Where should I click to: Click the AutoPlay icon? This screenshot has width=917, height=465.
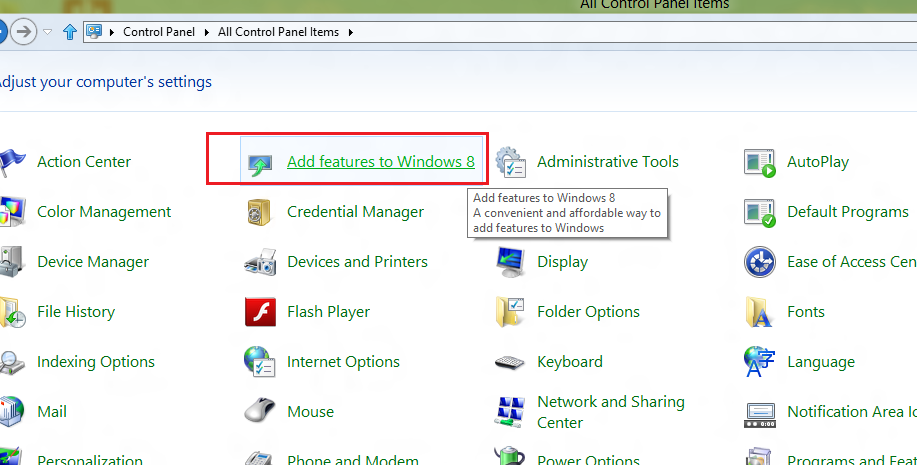click(x=760, y=163)
